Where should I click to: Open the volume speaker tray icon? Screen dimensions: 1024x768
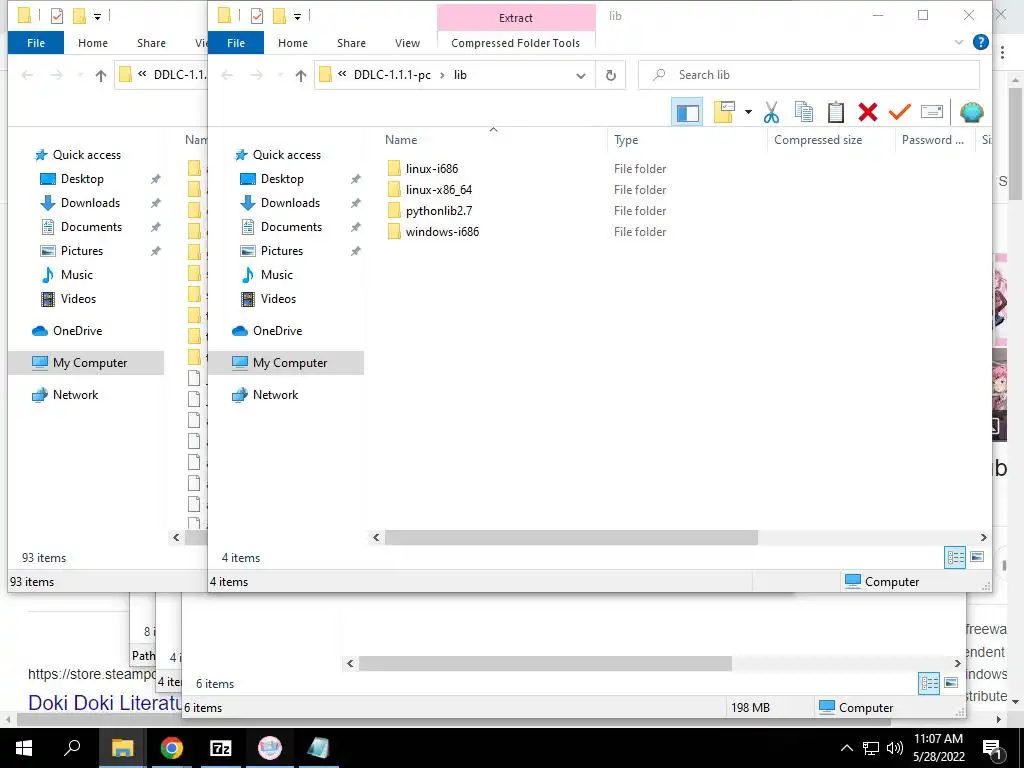pyautogui.click(x=895, y=748)
